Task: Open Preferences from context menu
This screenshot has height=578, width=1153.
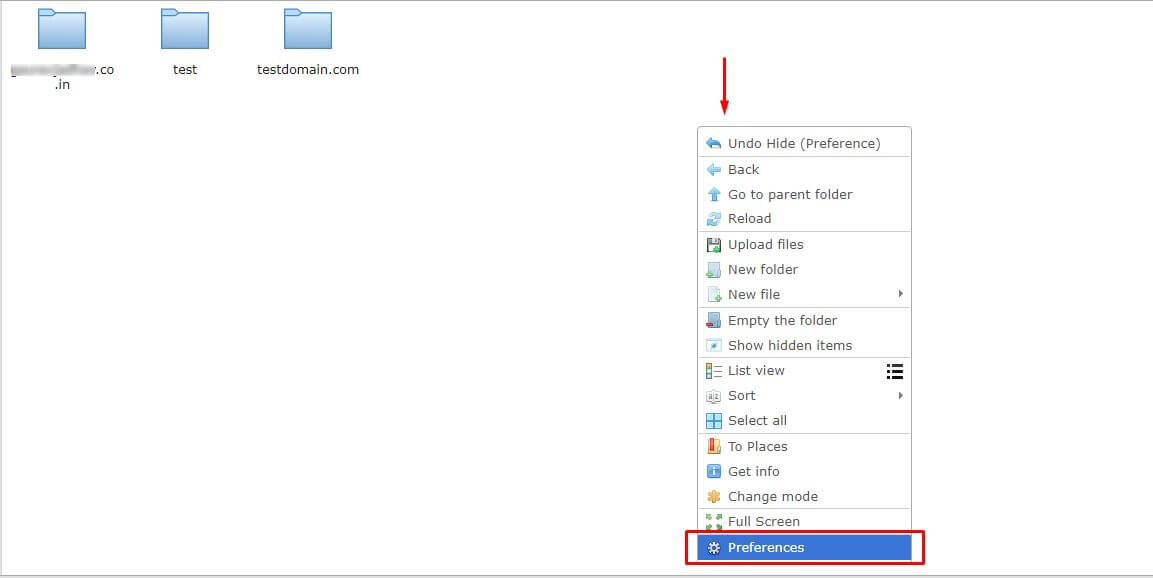Action: 804,548
